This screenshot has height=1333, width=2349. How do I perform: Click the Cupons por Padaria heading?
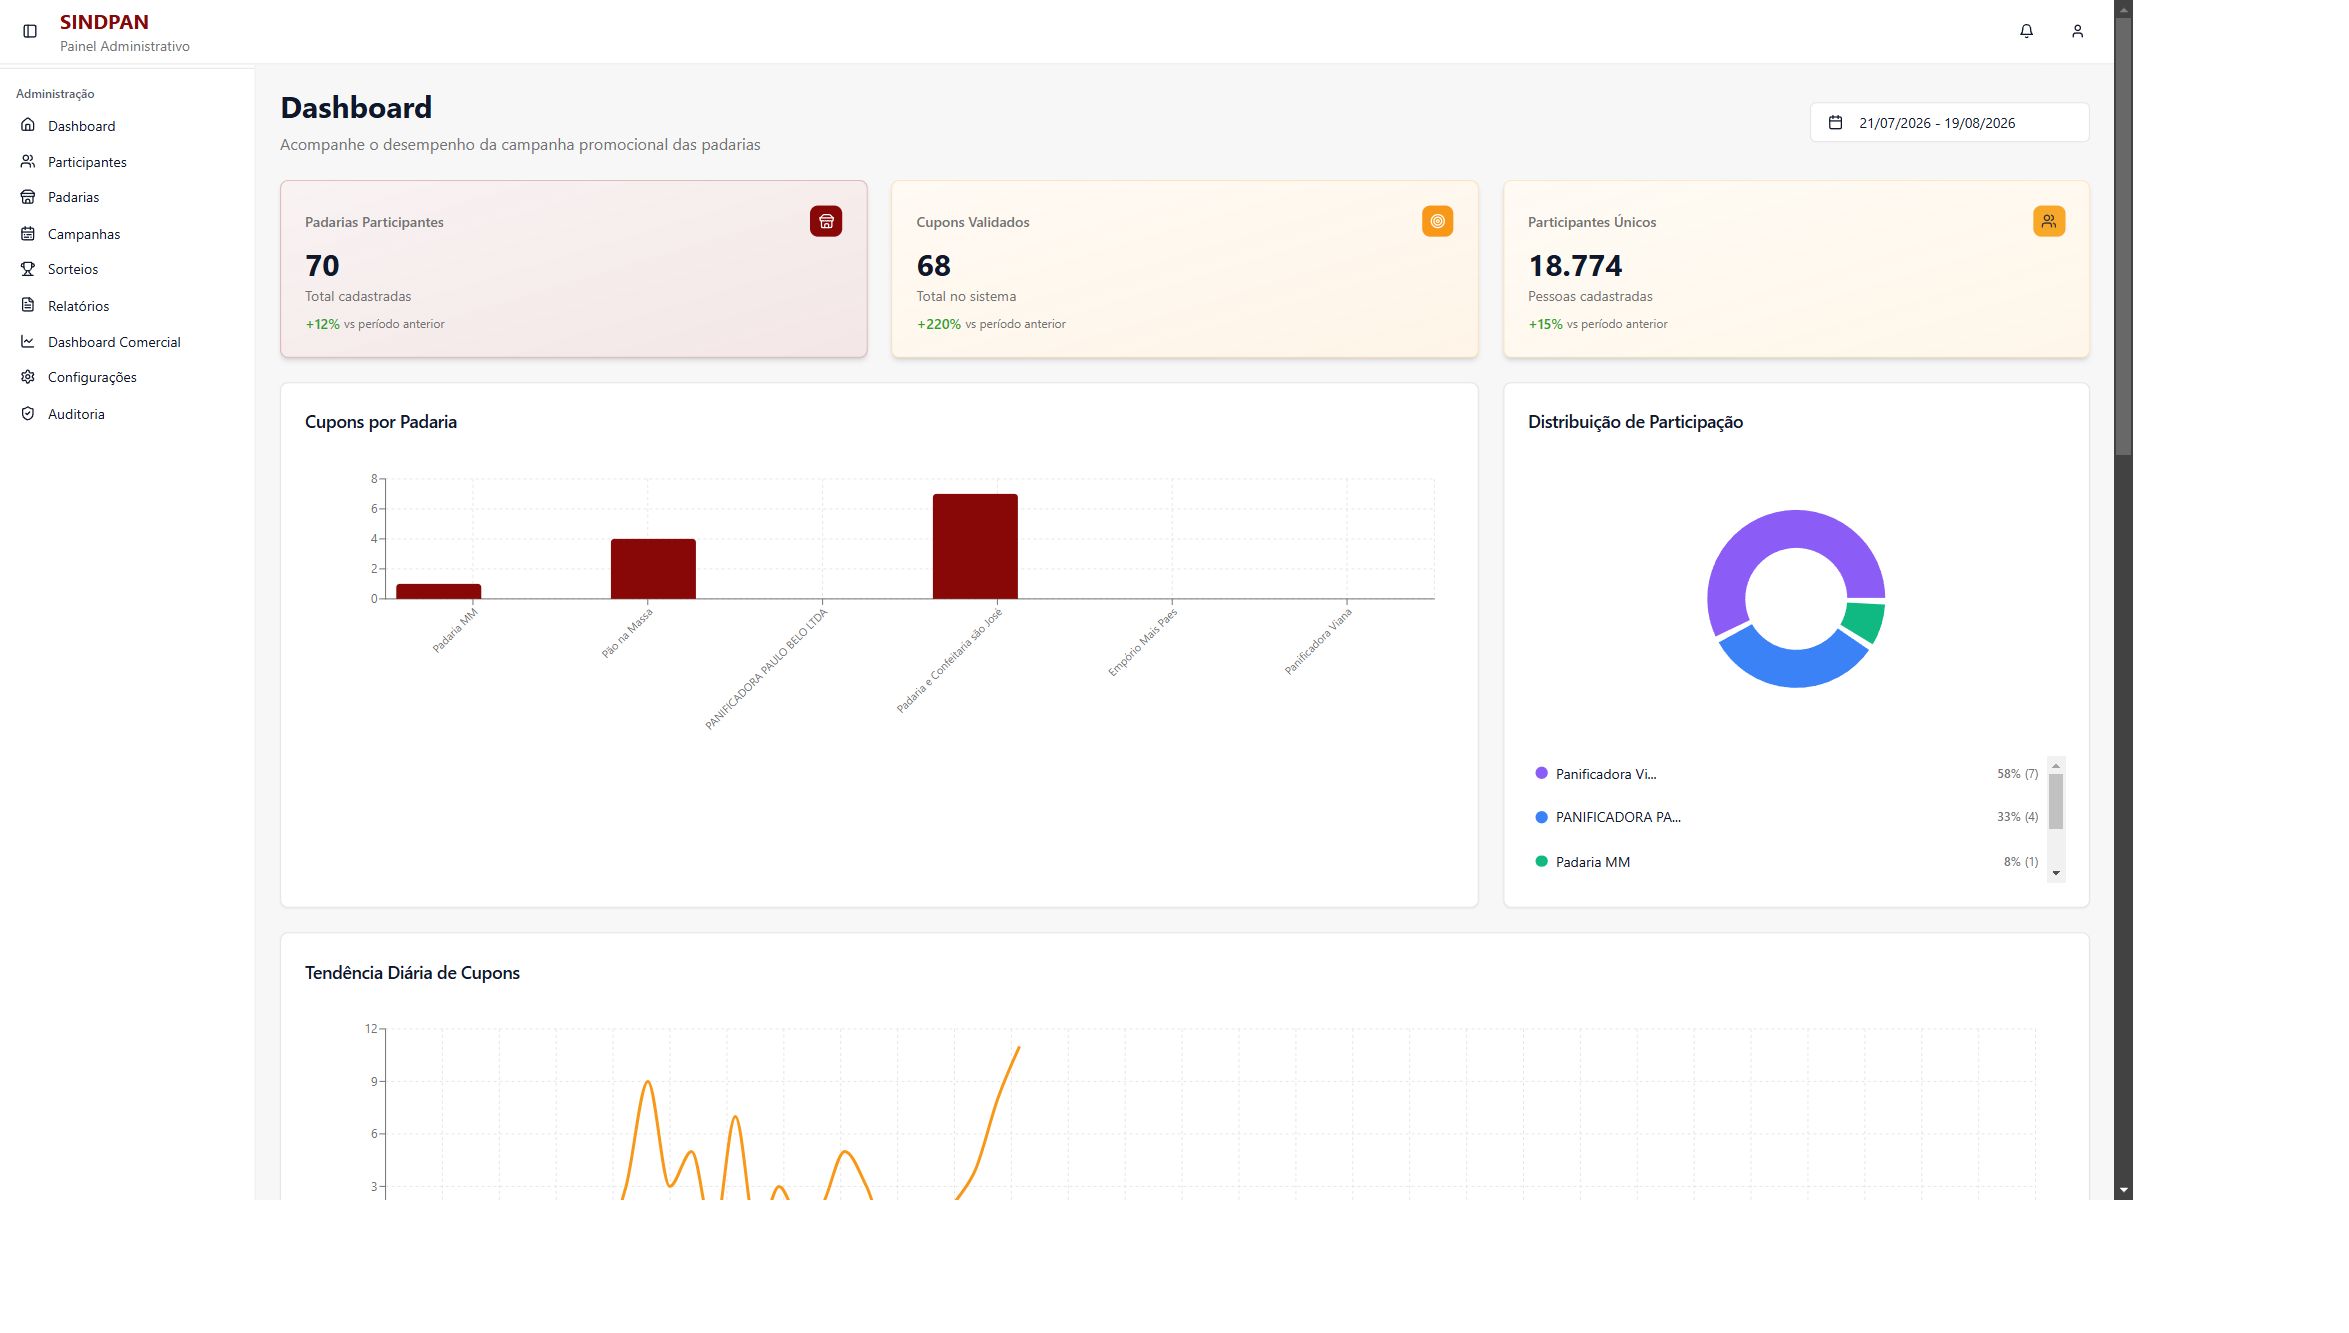click(381, 422)
